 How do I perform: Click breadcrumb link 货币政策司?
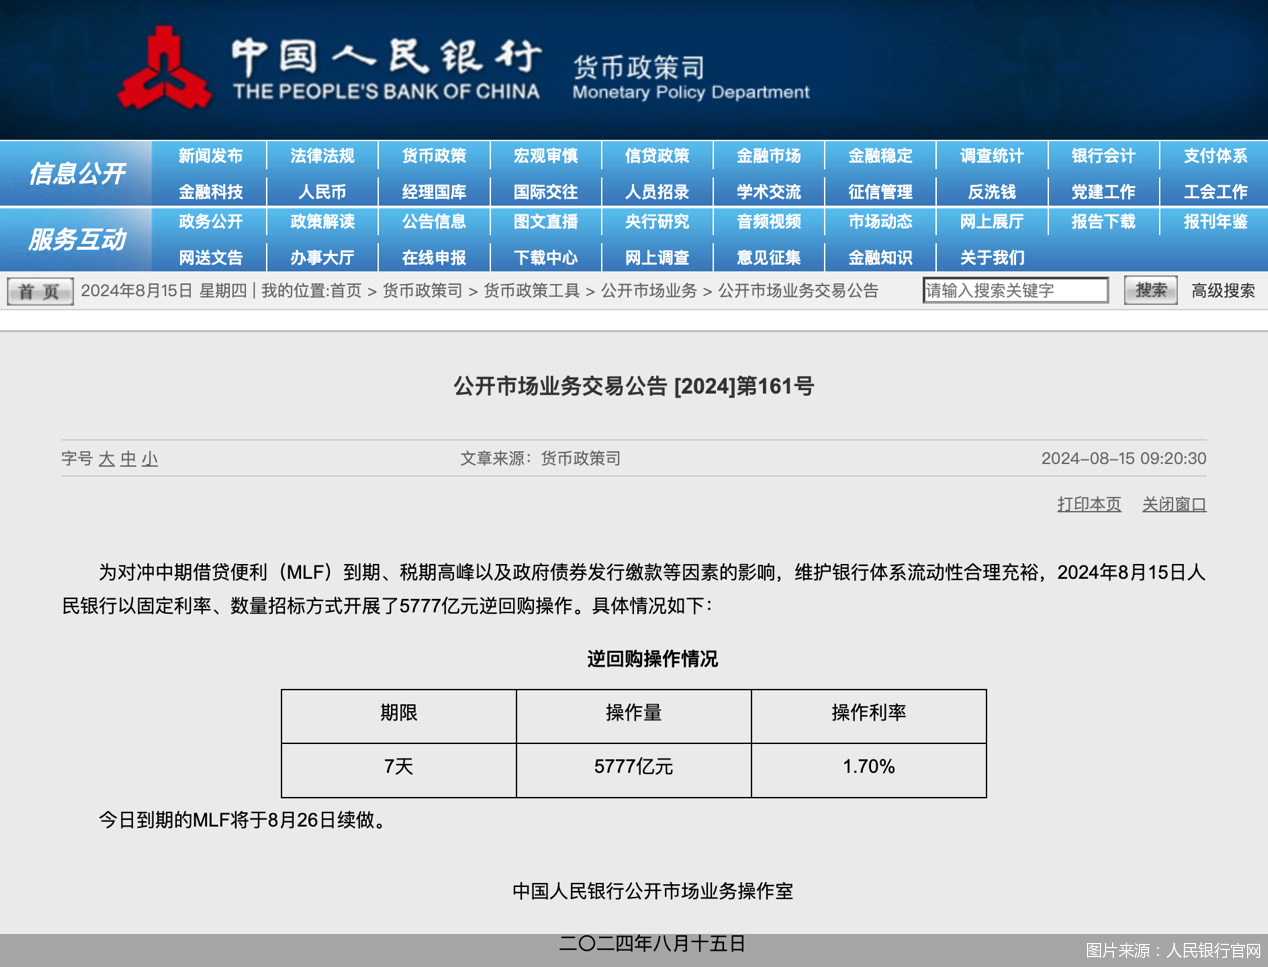click(423, 291)
